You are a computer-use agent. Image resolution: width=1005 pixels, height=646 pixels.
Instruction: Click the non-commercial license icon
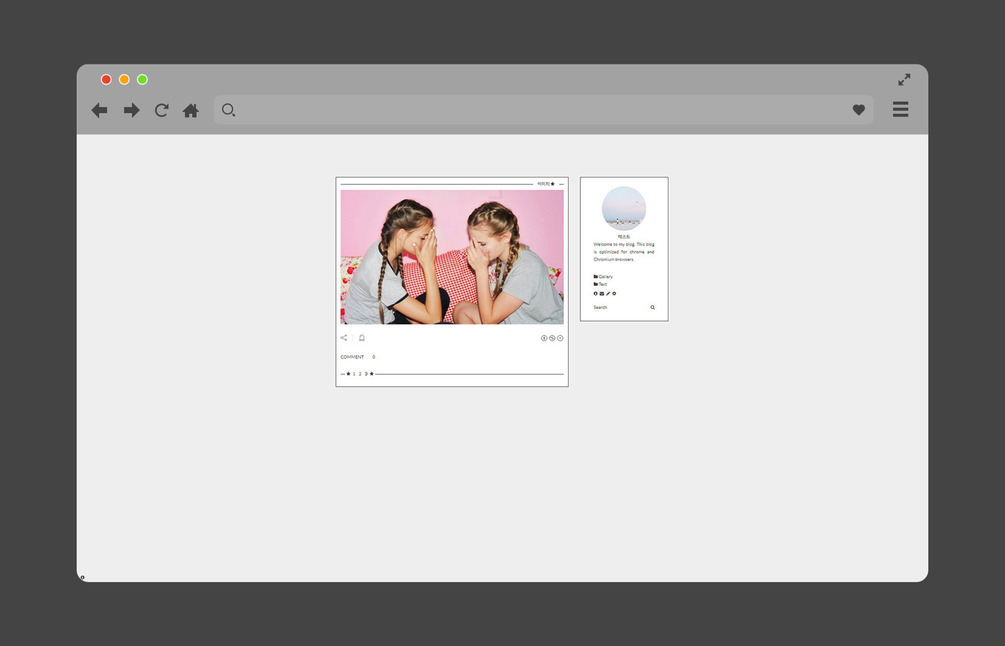552,338
